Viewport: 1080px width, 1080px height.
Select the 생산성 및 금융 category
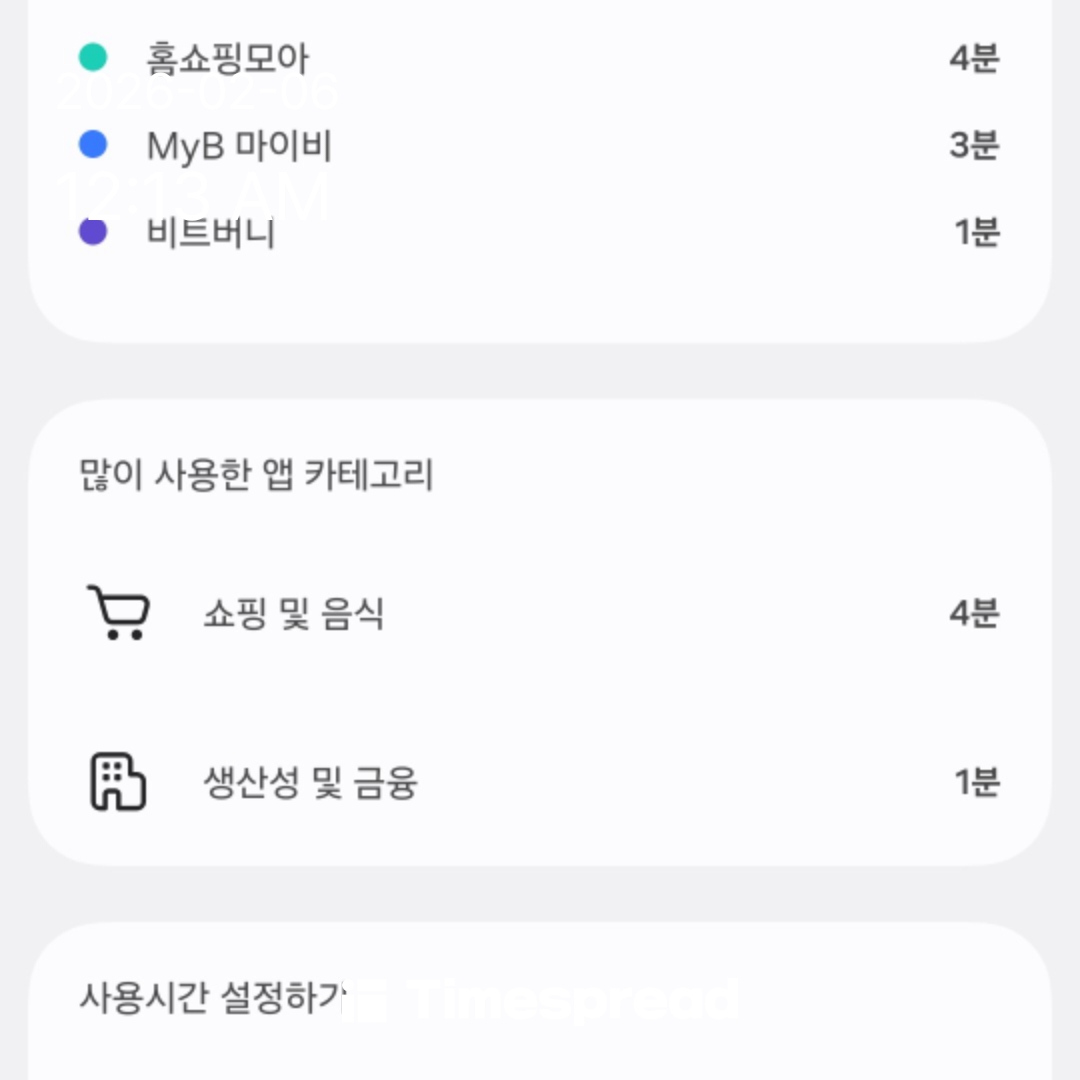click(x=310, y=782)
